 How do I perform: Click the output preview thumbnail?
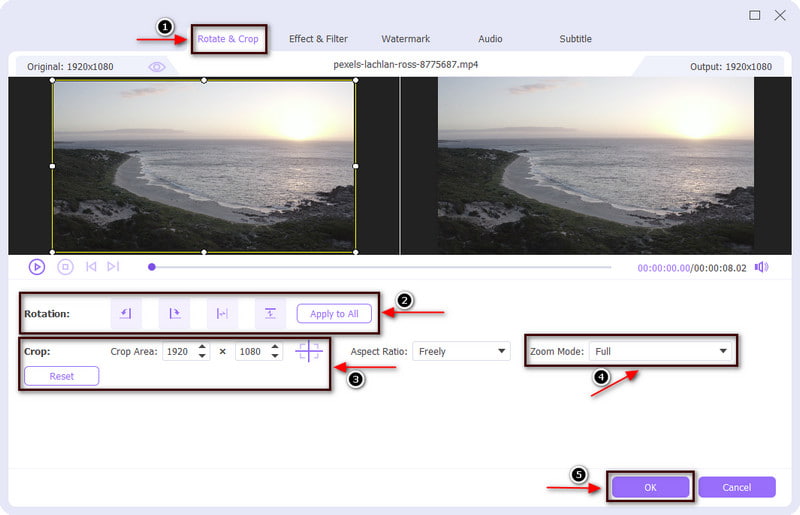[596, 165]
